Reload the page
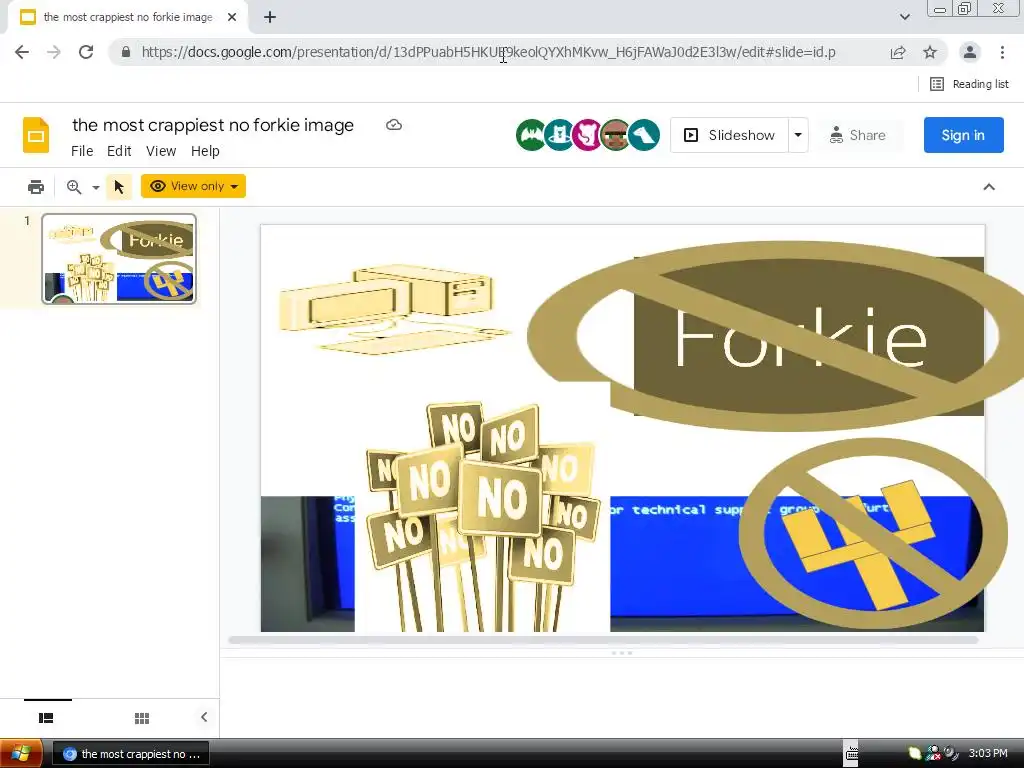The image size is (1024, 768). click(86, 52)
